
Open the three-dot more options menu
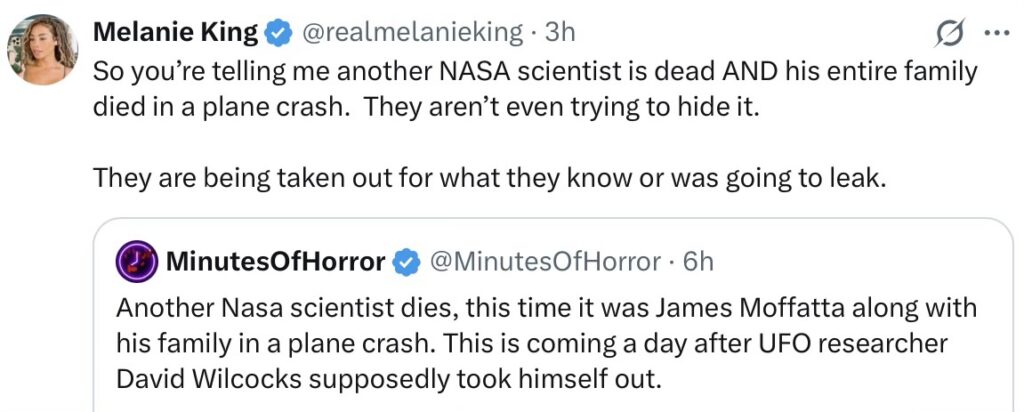[x=996, y=33]
